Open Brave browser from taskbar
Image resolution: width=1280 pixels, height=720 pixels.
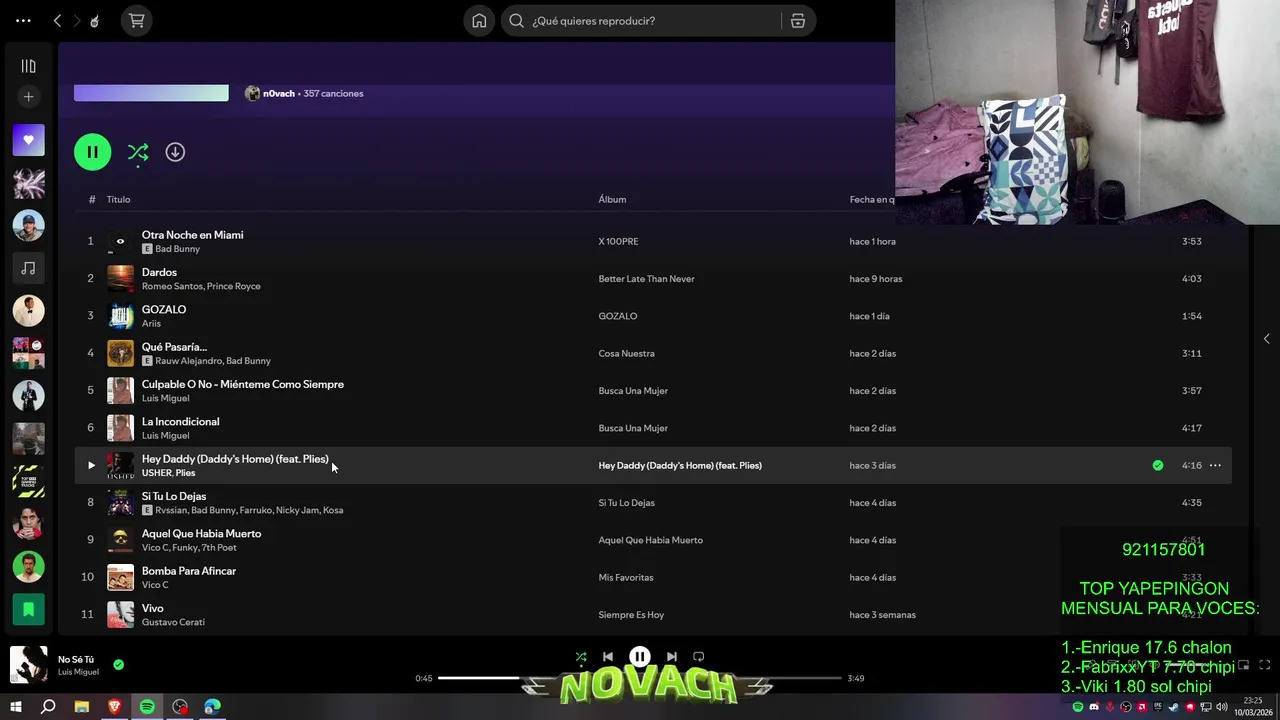(x=114, y=707)
